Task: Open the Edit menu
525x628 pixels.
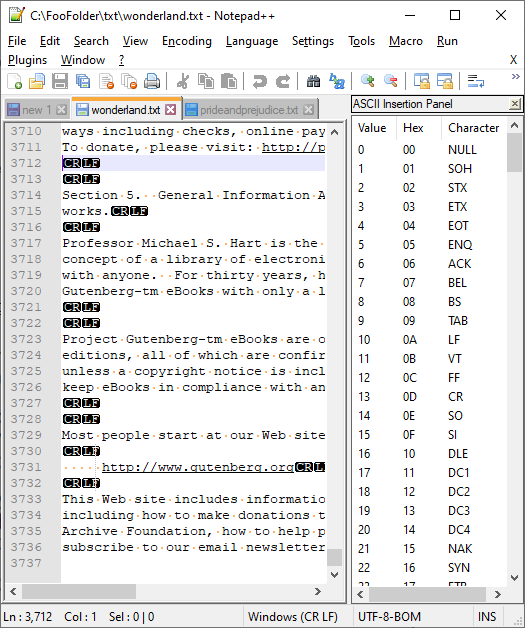Action: 50,41
